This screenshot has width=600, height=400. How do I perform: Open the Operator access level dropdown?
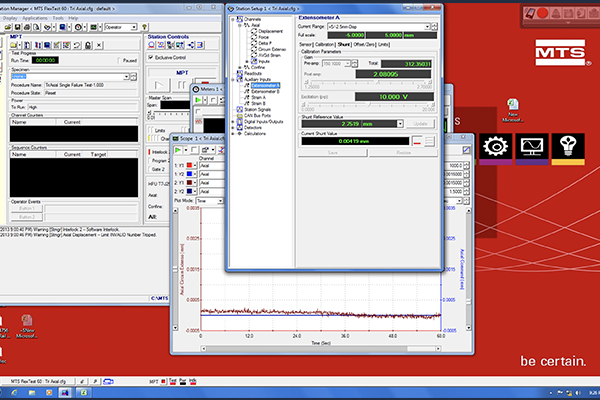(134, 27)
